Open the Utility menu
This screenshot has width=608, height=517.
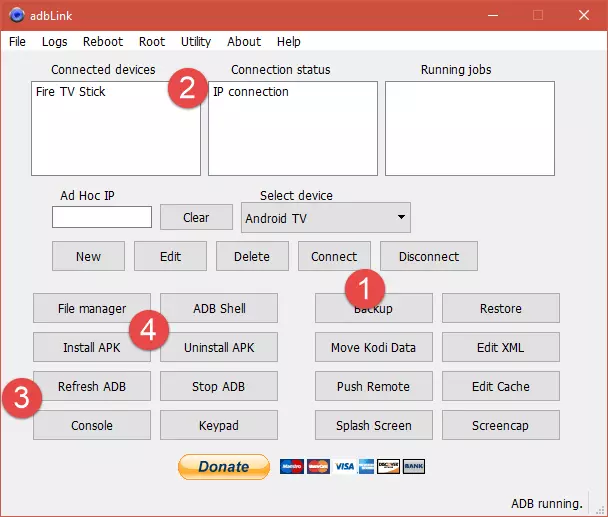(x=196, y=41)
